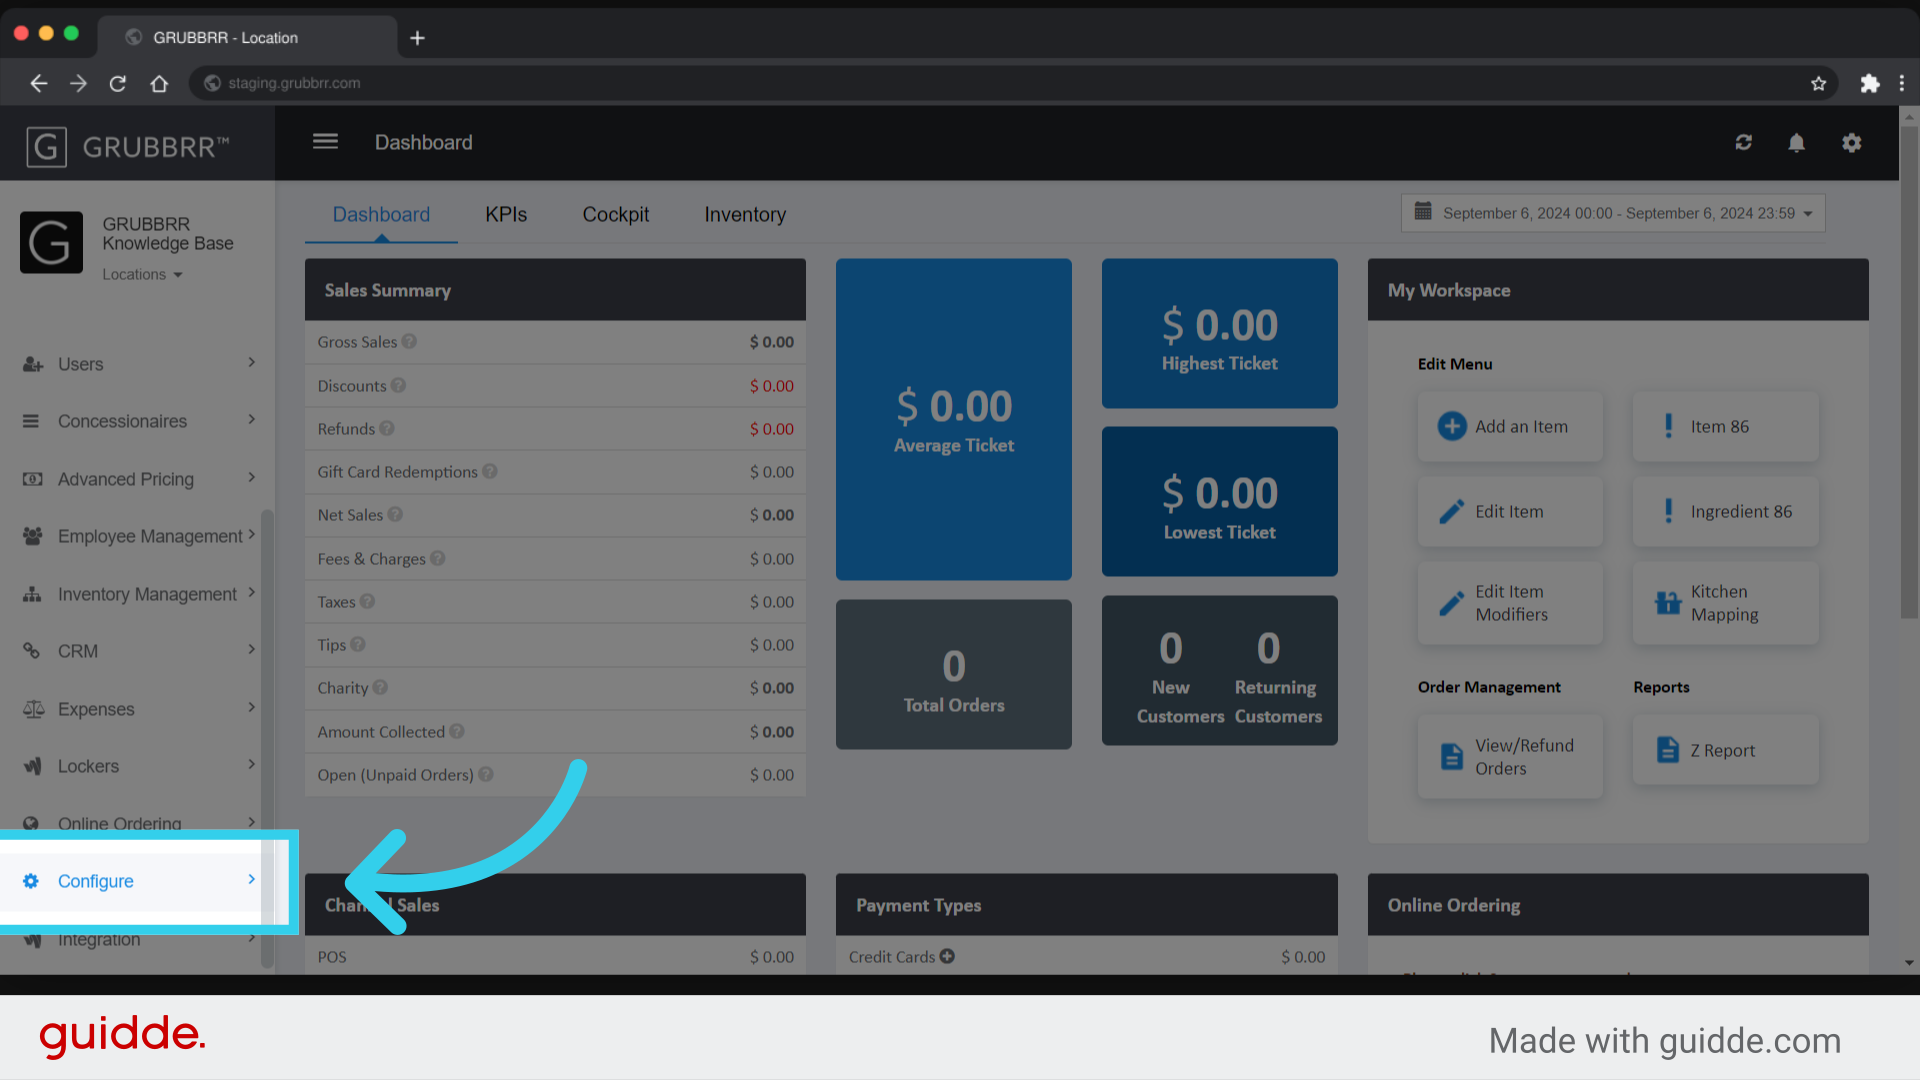Expand Credit Cards with plus icon
The height and width of the screenshot is (1080, 1920).
click(947, 956)
